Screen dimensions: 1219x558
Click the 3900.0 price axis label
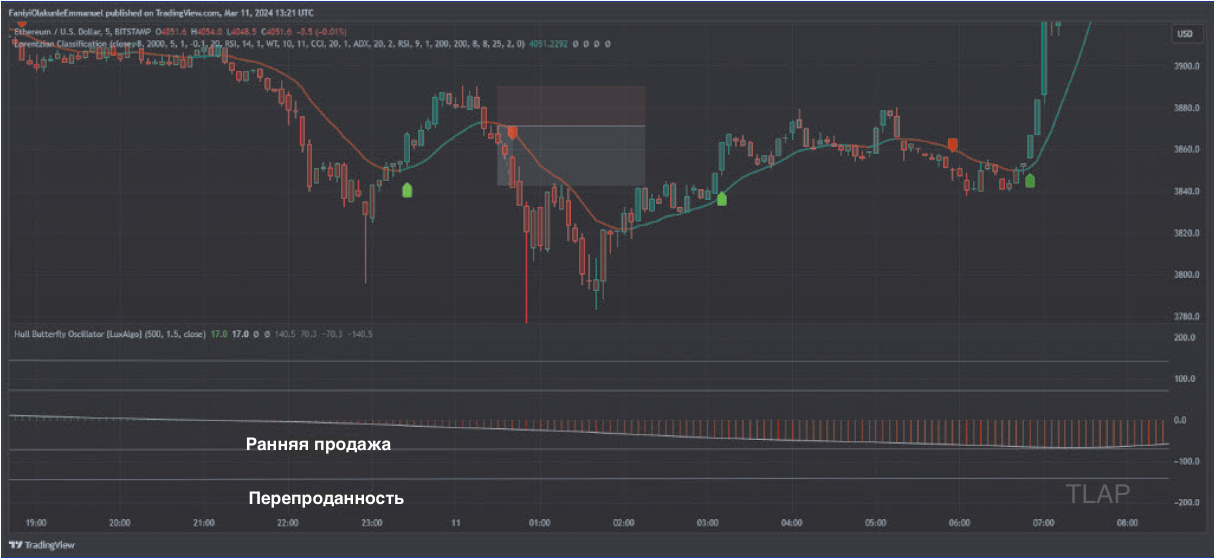(1186, 67)
